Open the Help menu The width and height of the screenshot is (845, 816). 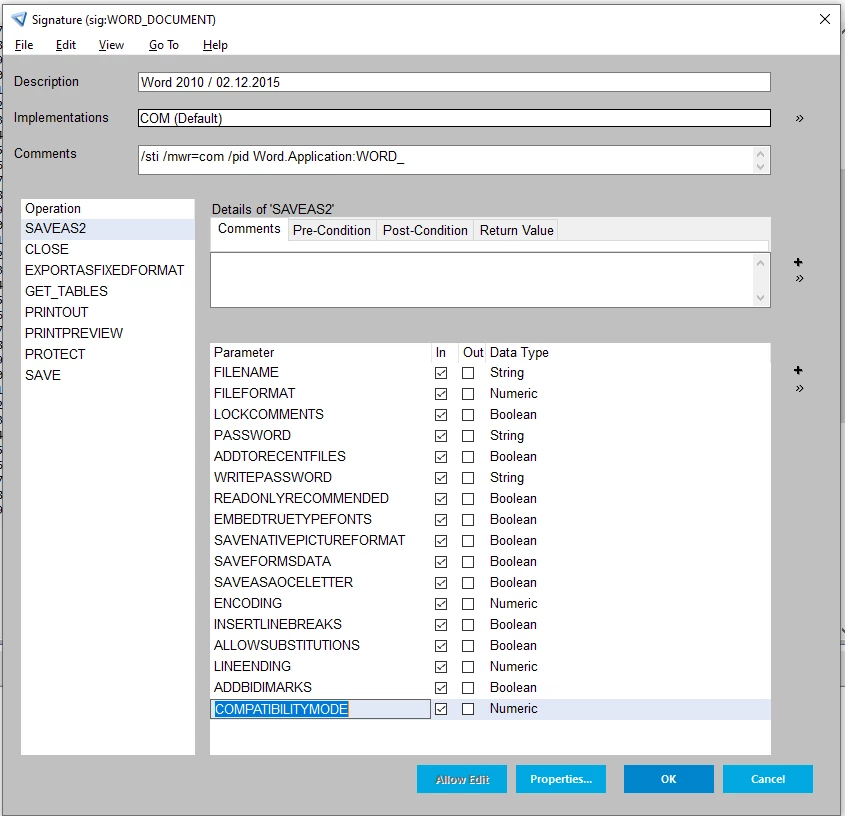tap(215, 45)
